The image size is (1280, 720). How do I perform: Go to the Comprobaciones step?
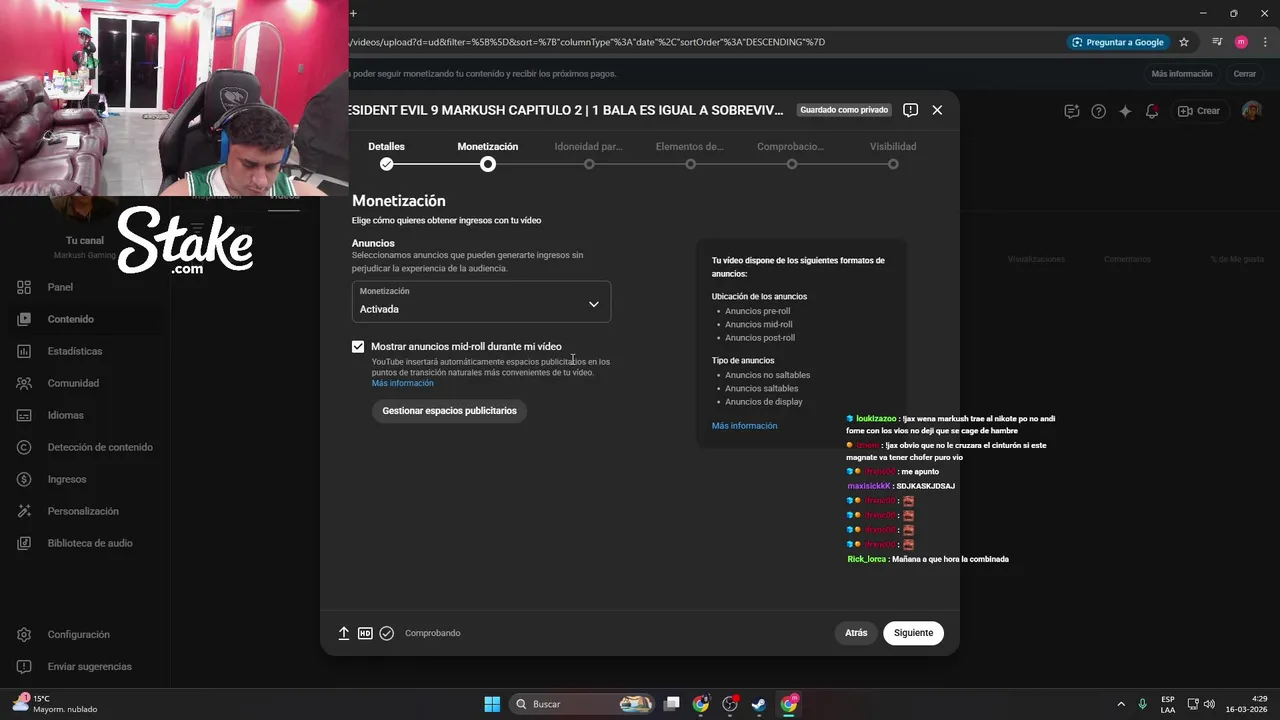coord(791,155)
